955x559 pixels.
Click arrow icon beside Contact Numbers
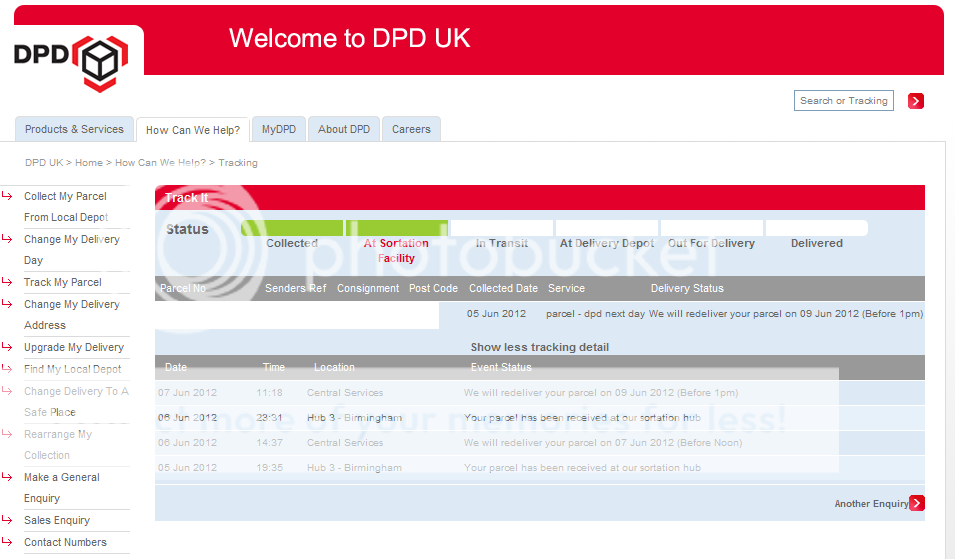7,541
